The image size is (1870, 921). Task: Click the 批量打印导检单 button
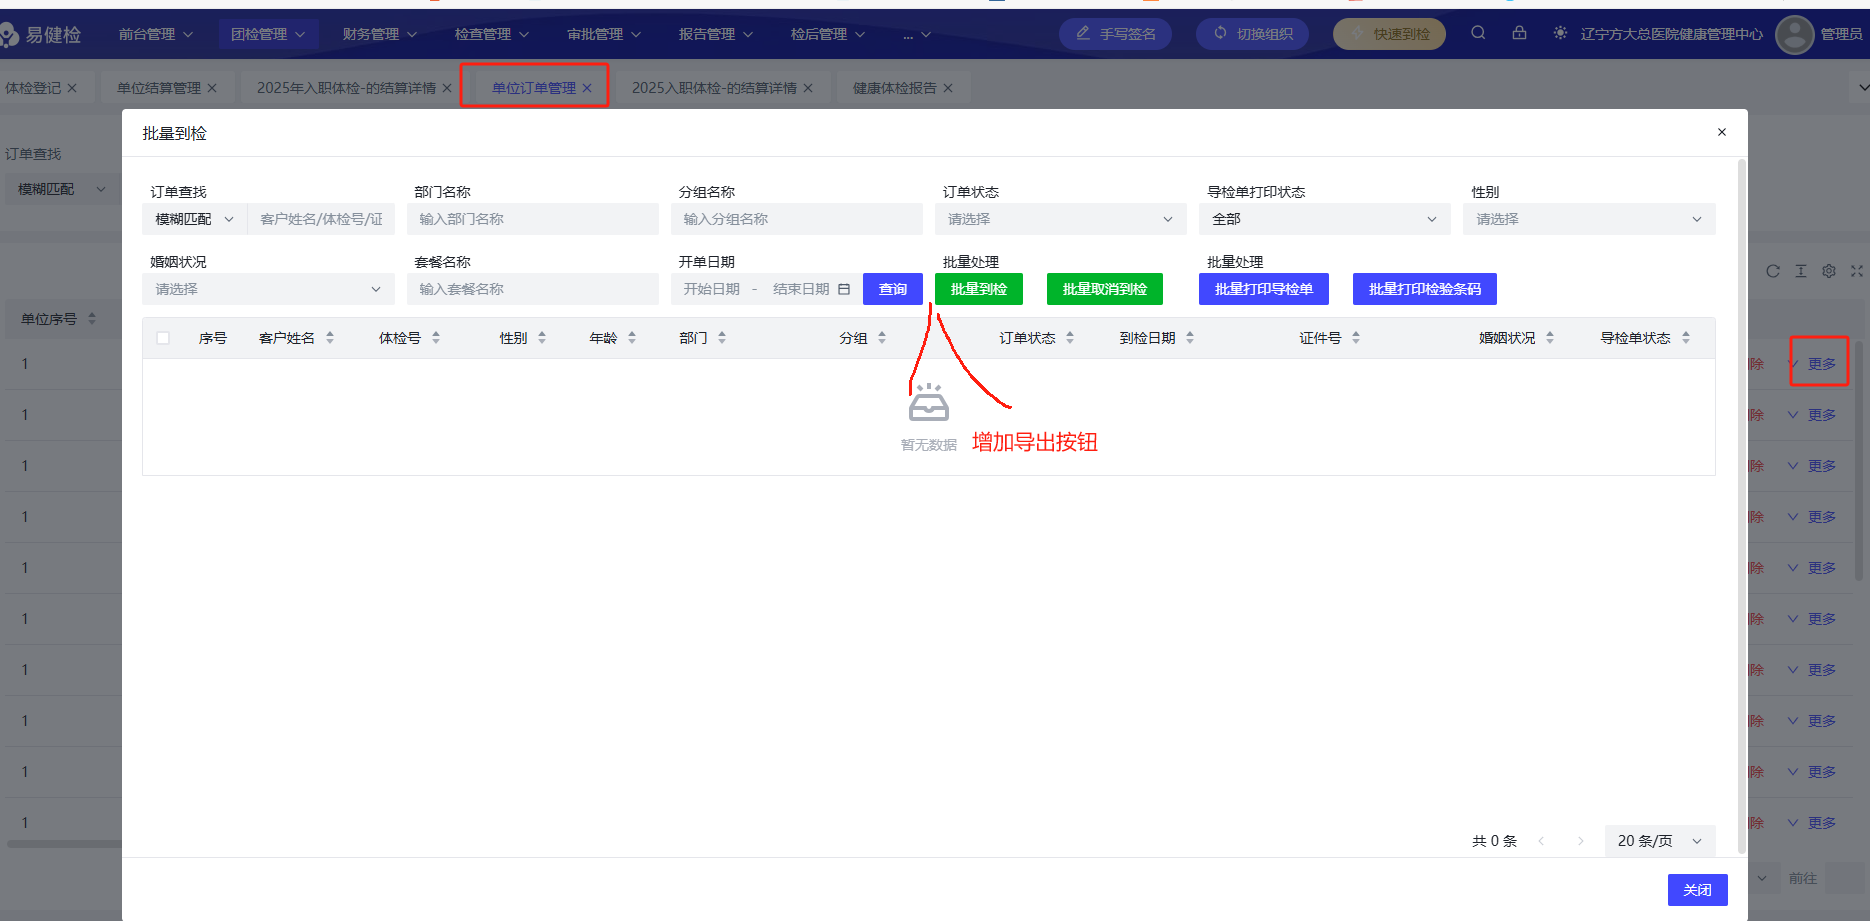pyautogui.click(x=1264, y=289)
